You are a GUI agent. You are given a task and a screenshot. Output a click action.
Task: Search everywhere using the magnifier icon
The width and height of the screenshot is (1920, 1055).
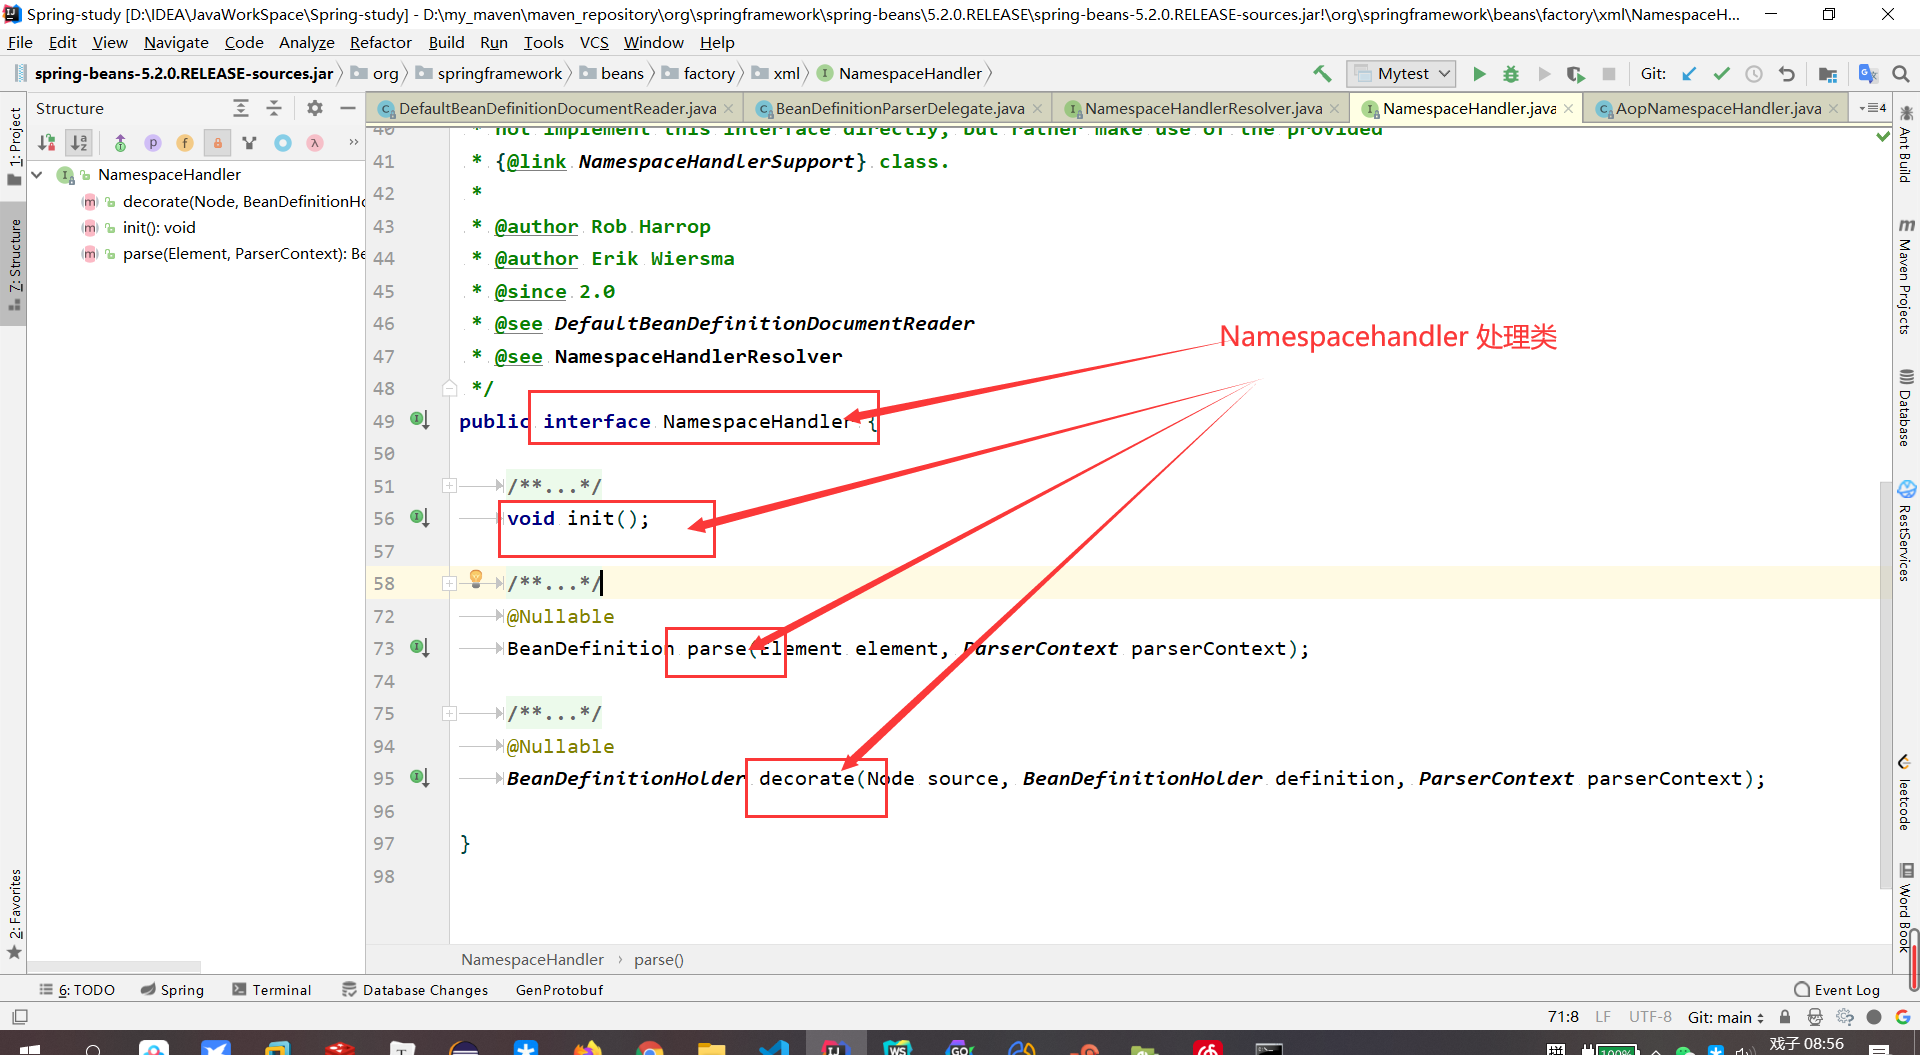(1901, 73)
